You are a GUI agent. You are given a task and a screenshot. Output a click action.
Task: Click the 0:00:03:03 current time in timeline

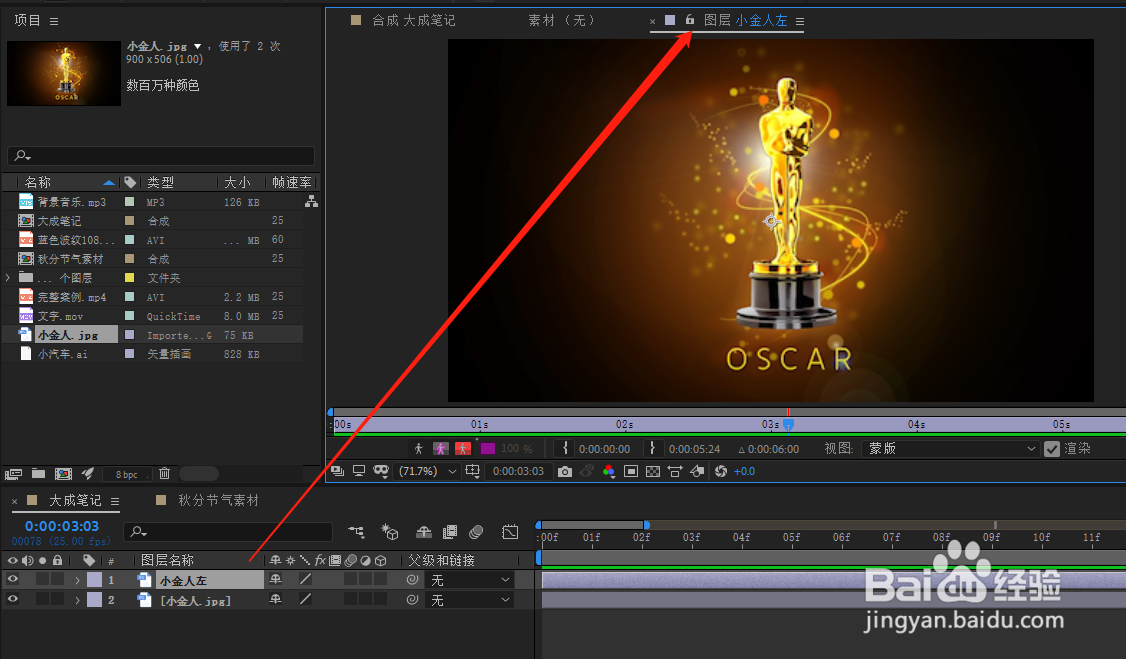click(x=62, y=526)
